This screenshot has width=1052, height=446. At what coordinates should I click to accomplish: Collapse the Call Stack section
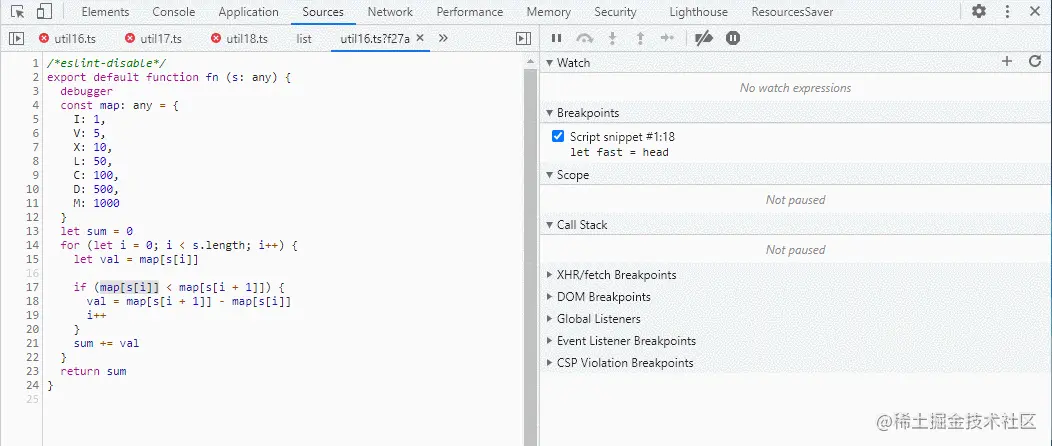pos(549,225)
